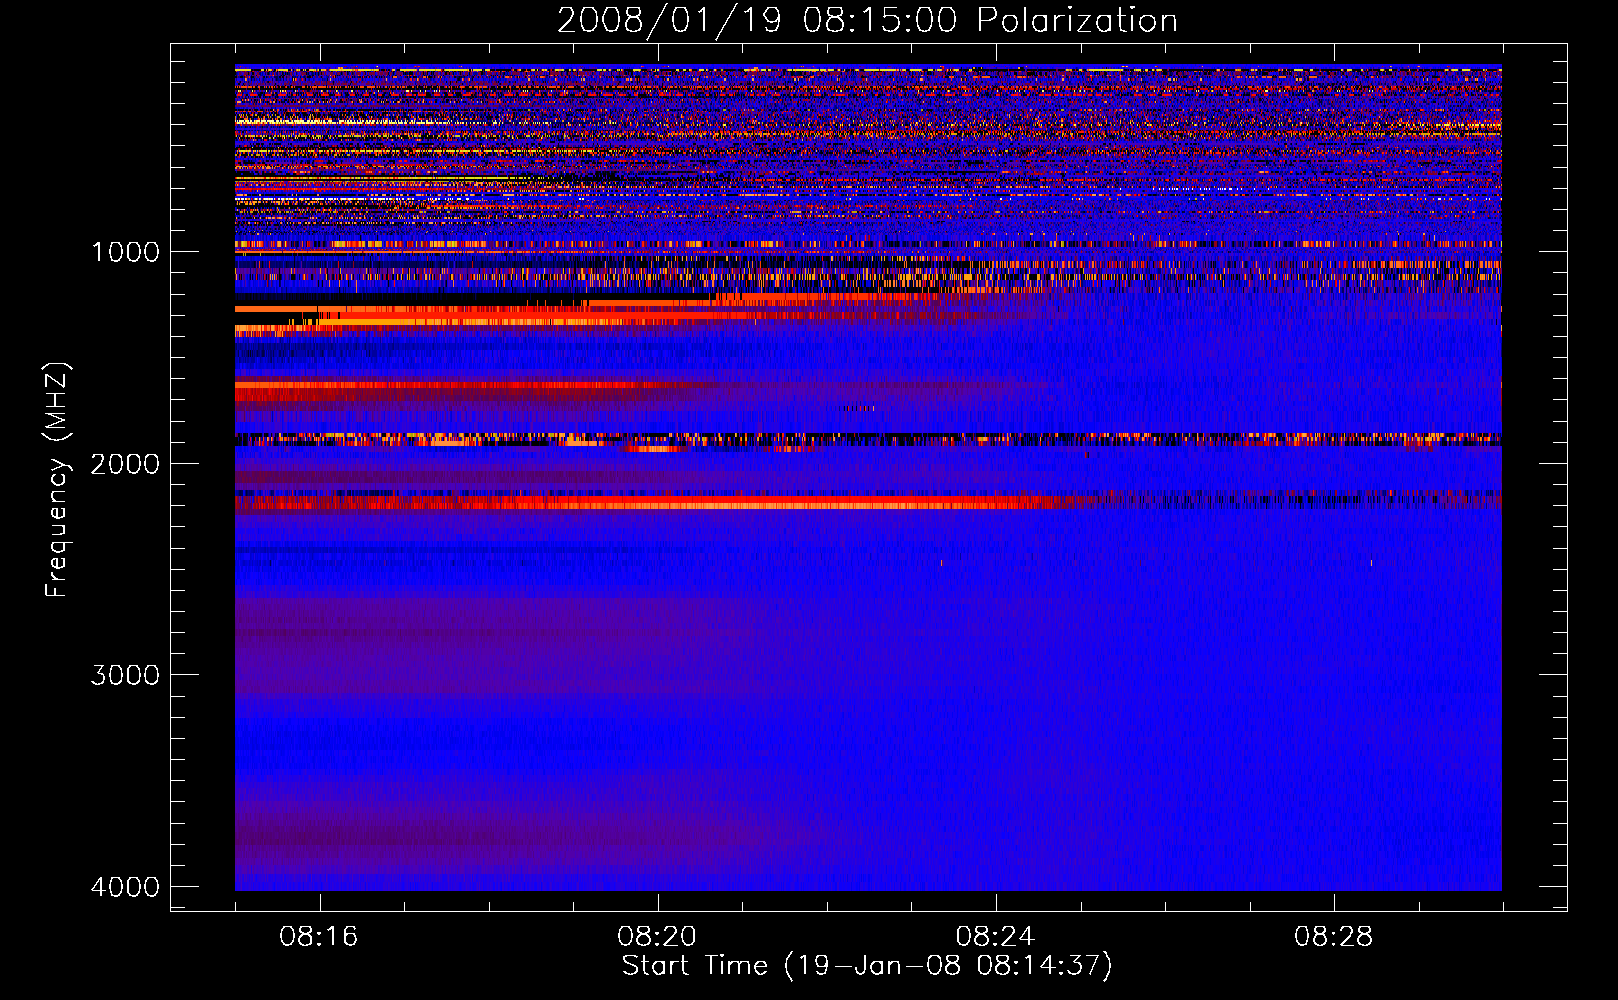Click the 'Frequency (MHZ)' axis label
This screenshot has width=1618, height=1000.
(x=57, y=480)
